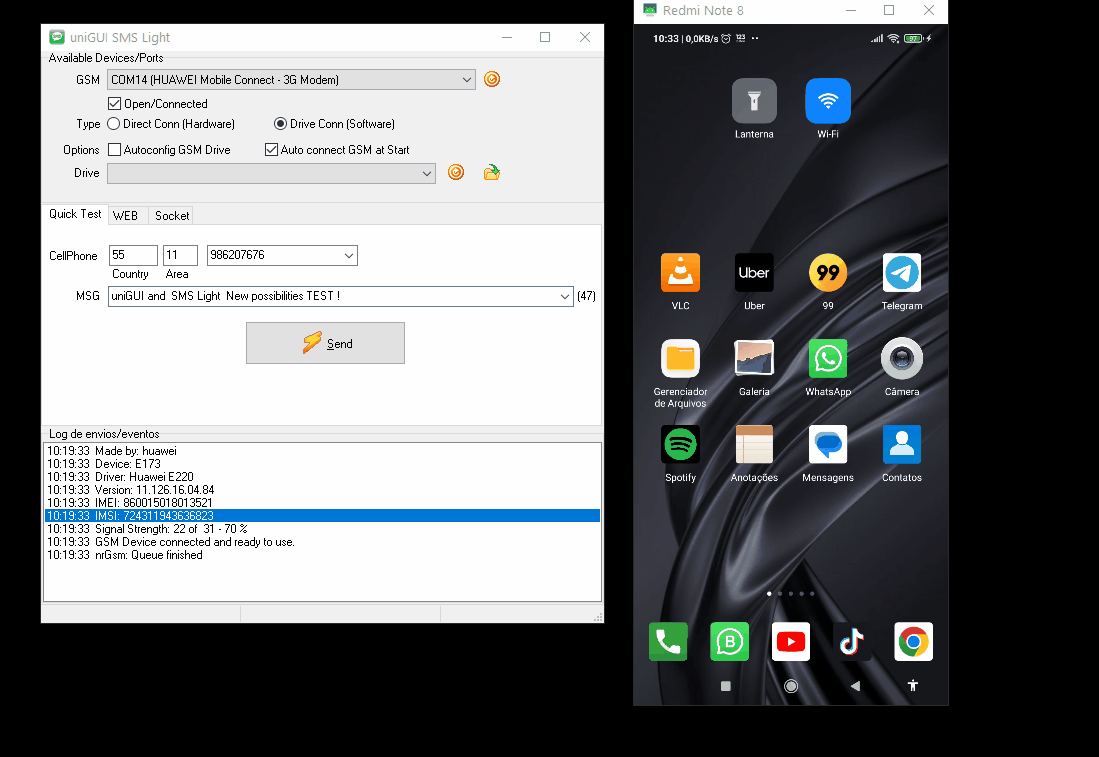Enable Autoconfig GSM Drive option
1099x757 pixels.
114,150
